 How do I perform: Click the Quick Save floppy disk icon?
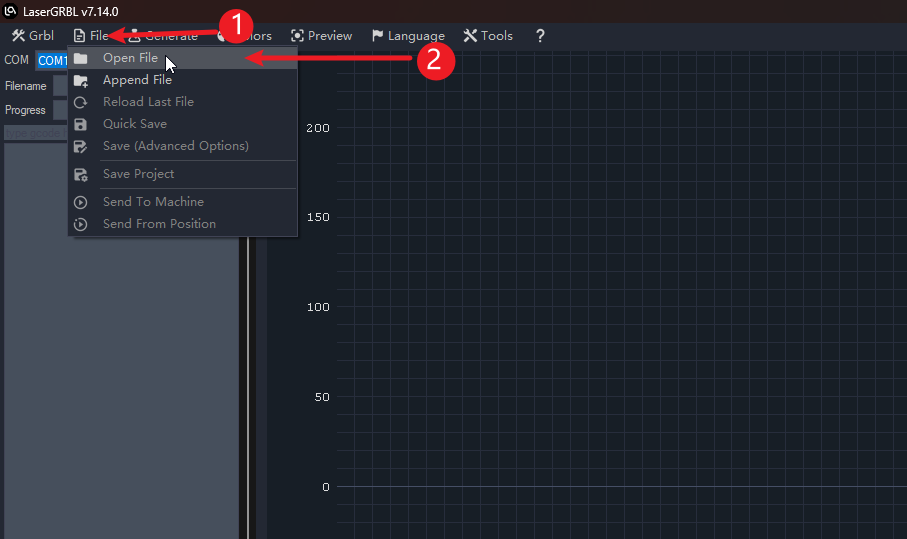(x=81, y=124)
